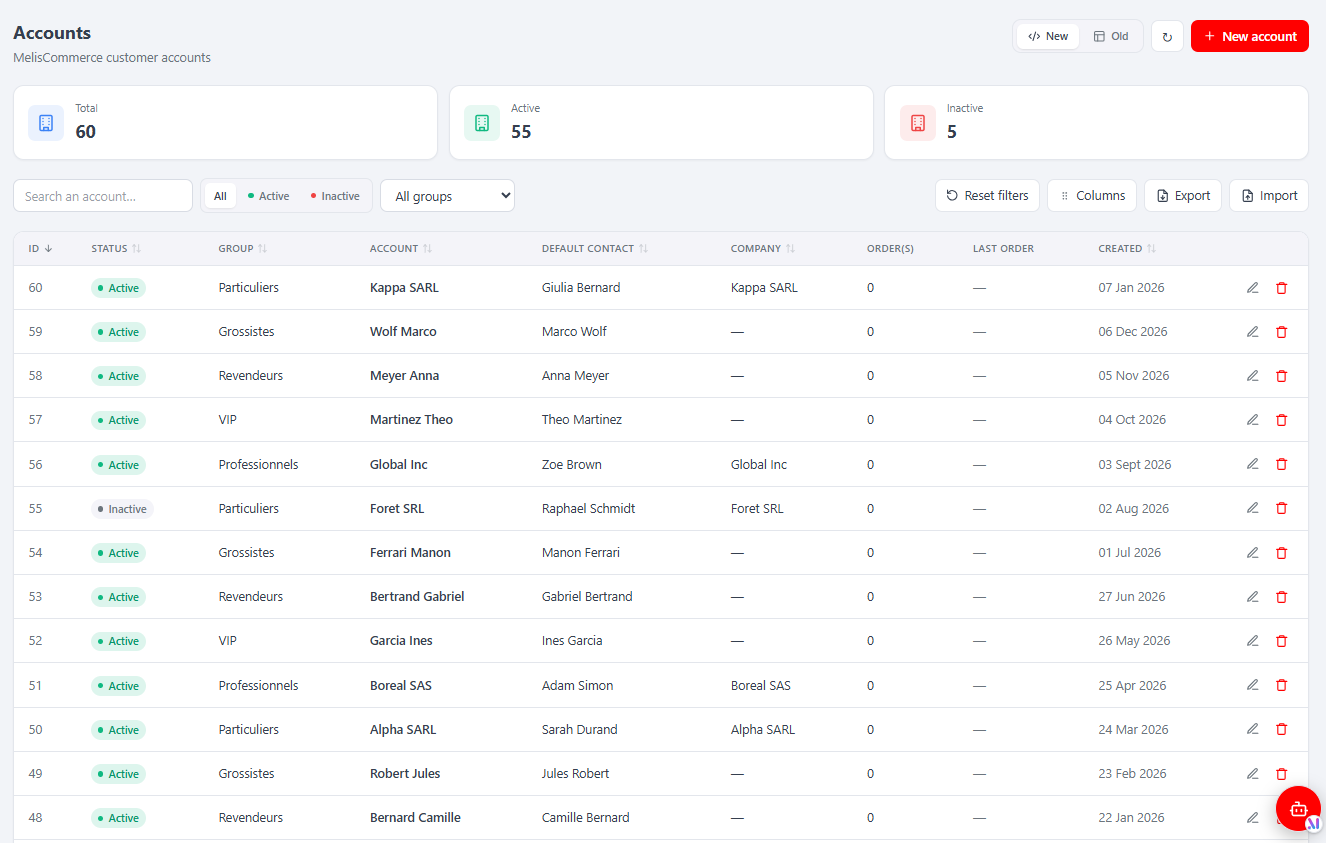Viewport: 1326px width, 843px height.
Task: Delete the Kappa SARL account
Action: point(1281,288)
